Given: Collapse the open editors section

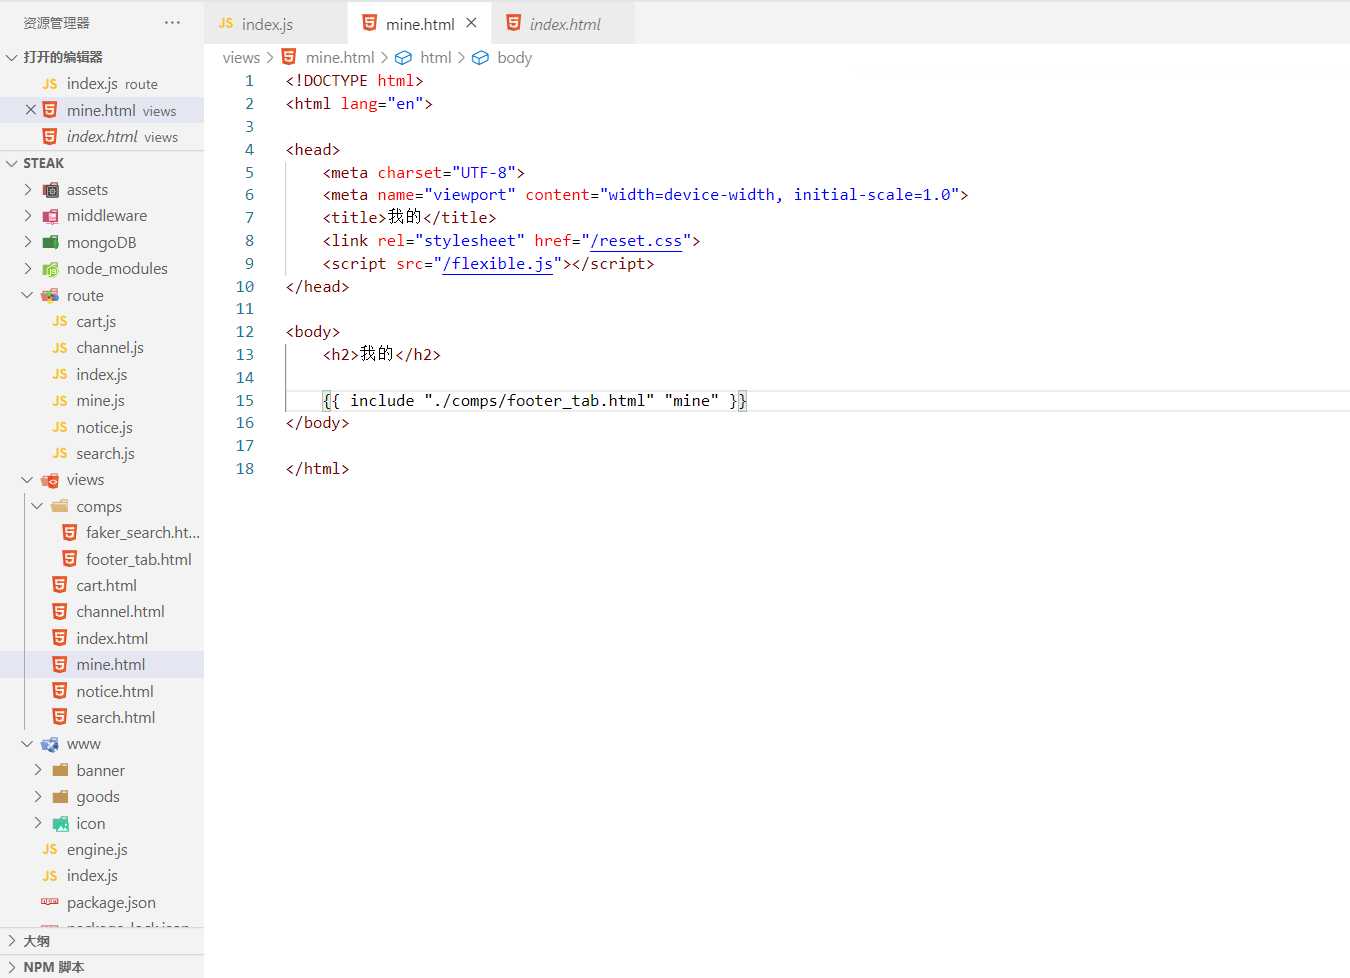Looking at the screenshot, I should coord(12,57).
